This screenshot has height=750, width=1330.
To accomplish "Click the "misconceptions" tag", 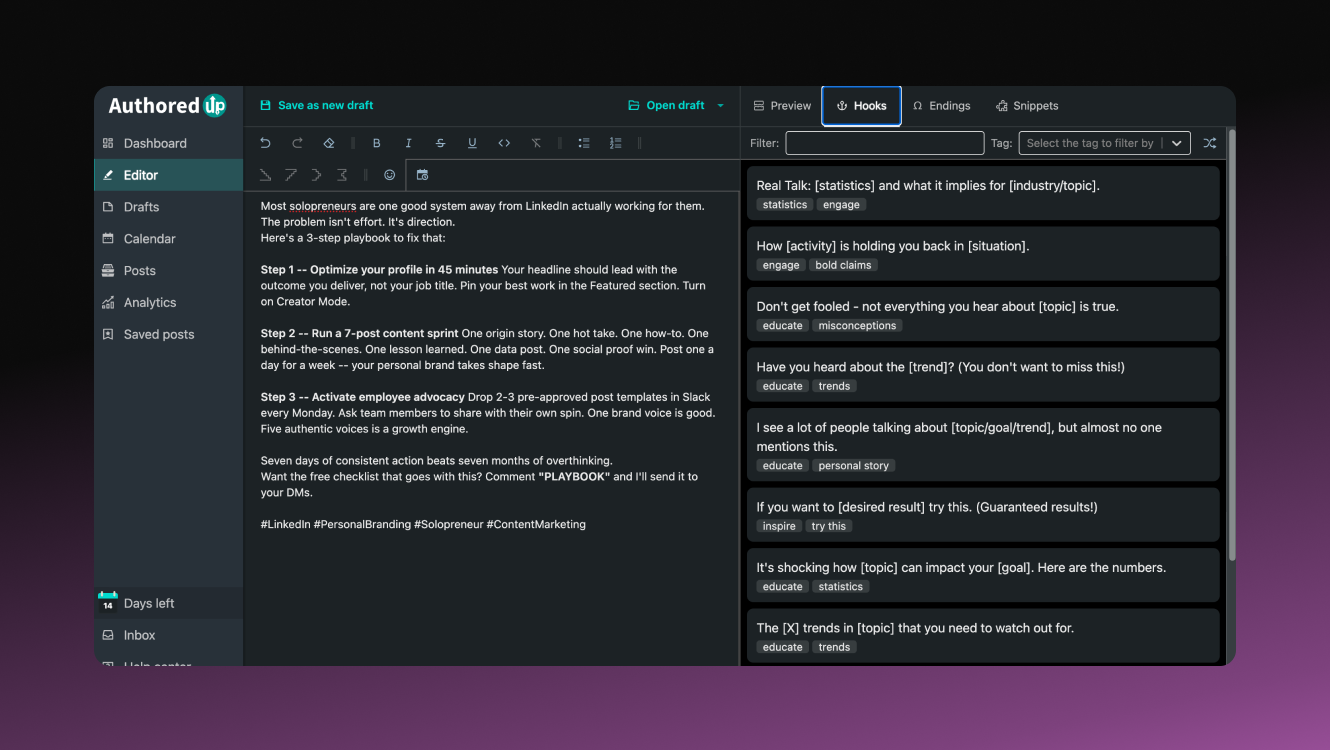I will pyautogui.click(x=857, y=326).
